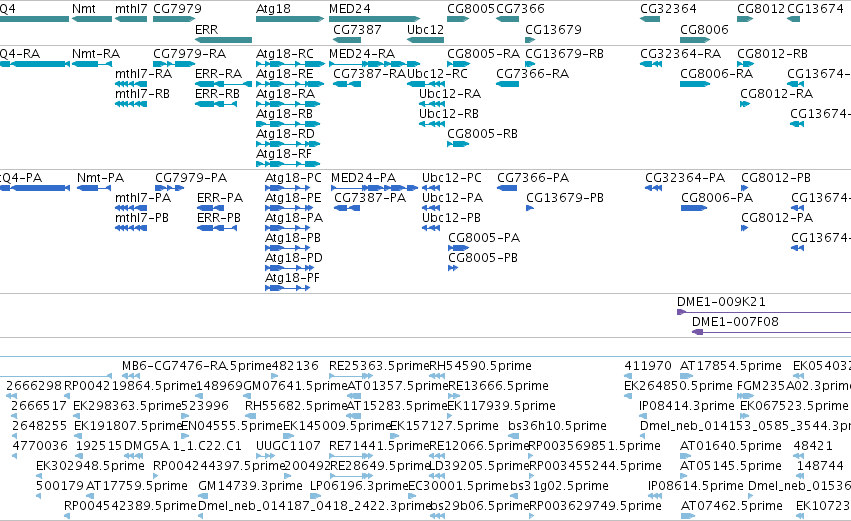The width and height of the screenshot is (851, 521).
Task: Select the Atg18 gene bar
Action: [290, 19]
